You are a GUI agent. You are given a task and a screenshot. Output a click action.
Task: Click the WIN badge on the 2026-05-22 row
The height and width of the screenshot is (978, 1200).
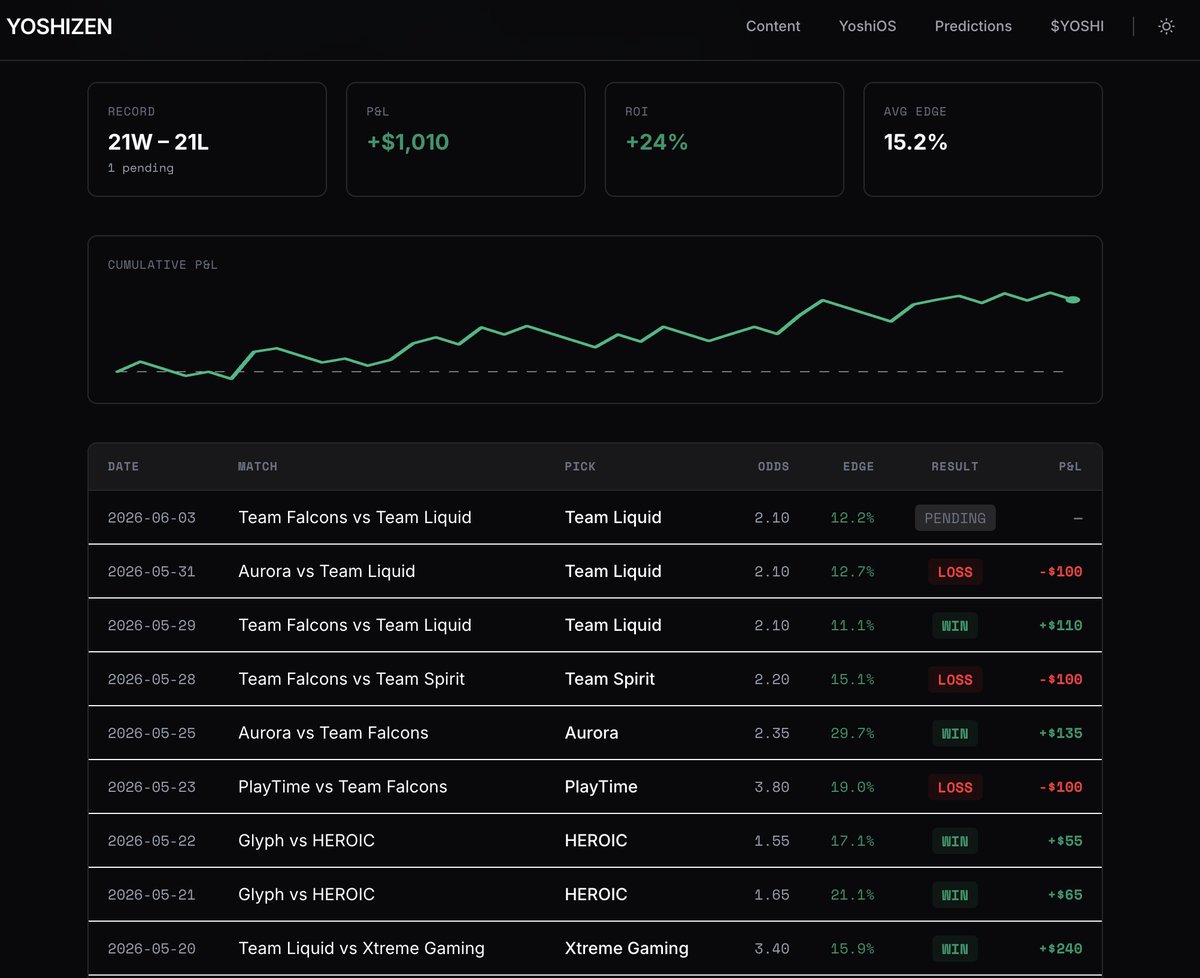pos(955,842)
